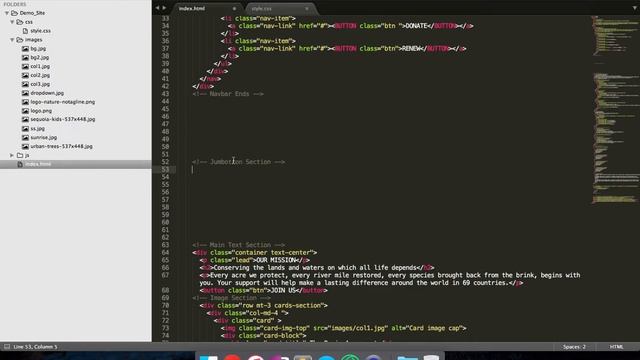The height and width of the screenshot is (360, 640).
Task: Open the HTML syntax selector in status bar
Action: (x=616, y=347)
